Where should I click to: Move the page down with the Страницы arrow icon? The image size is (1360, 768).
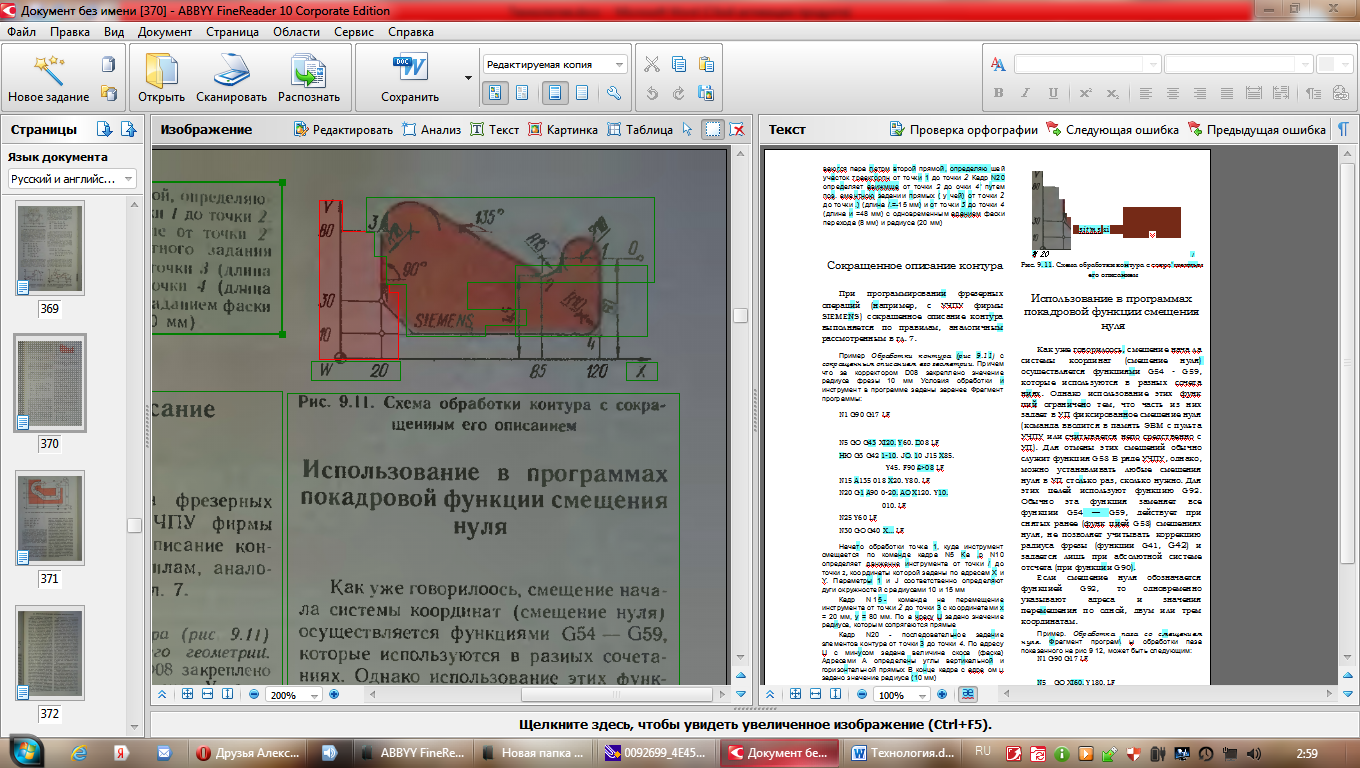click(104, 129)
